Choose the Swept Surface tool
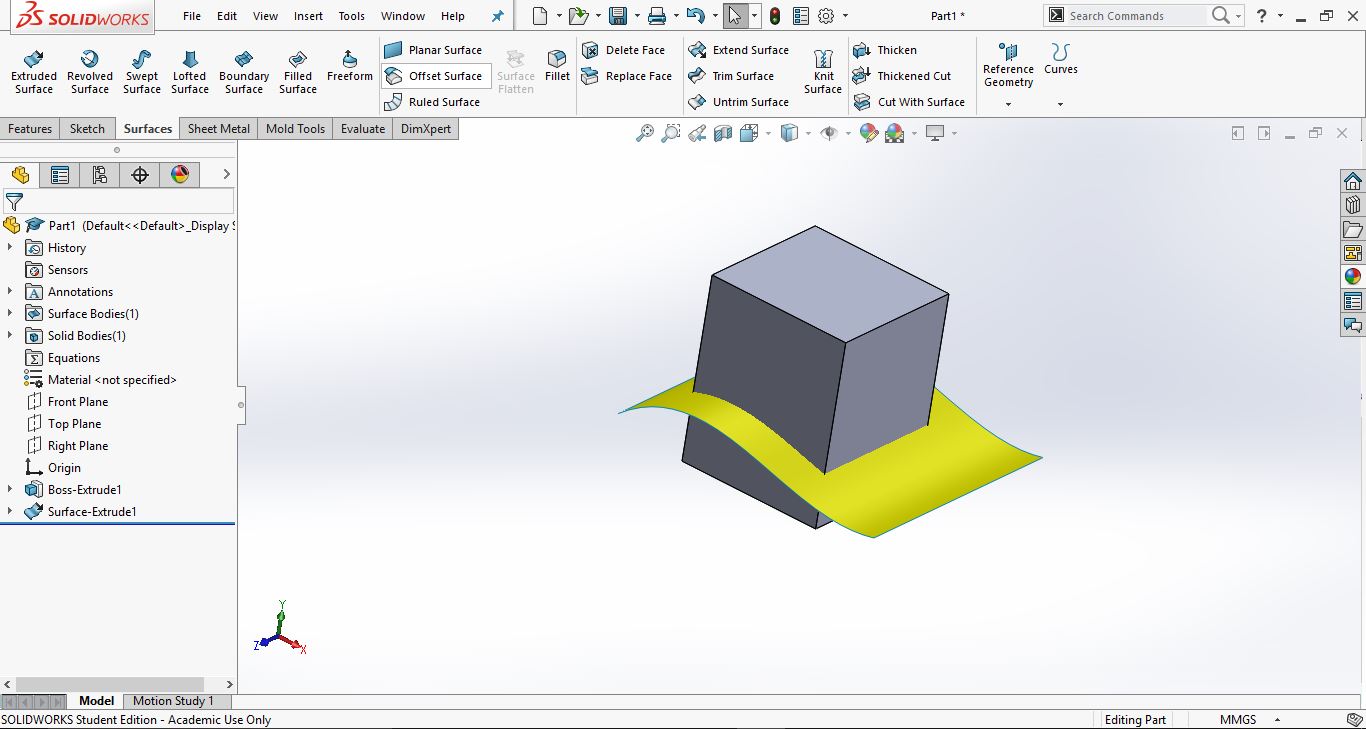1366x729 pixels. tap(142, 72)
